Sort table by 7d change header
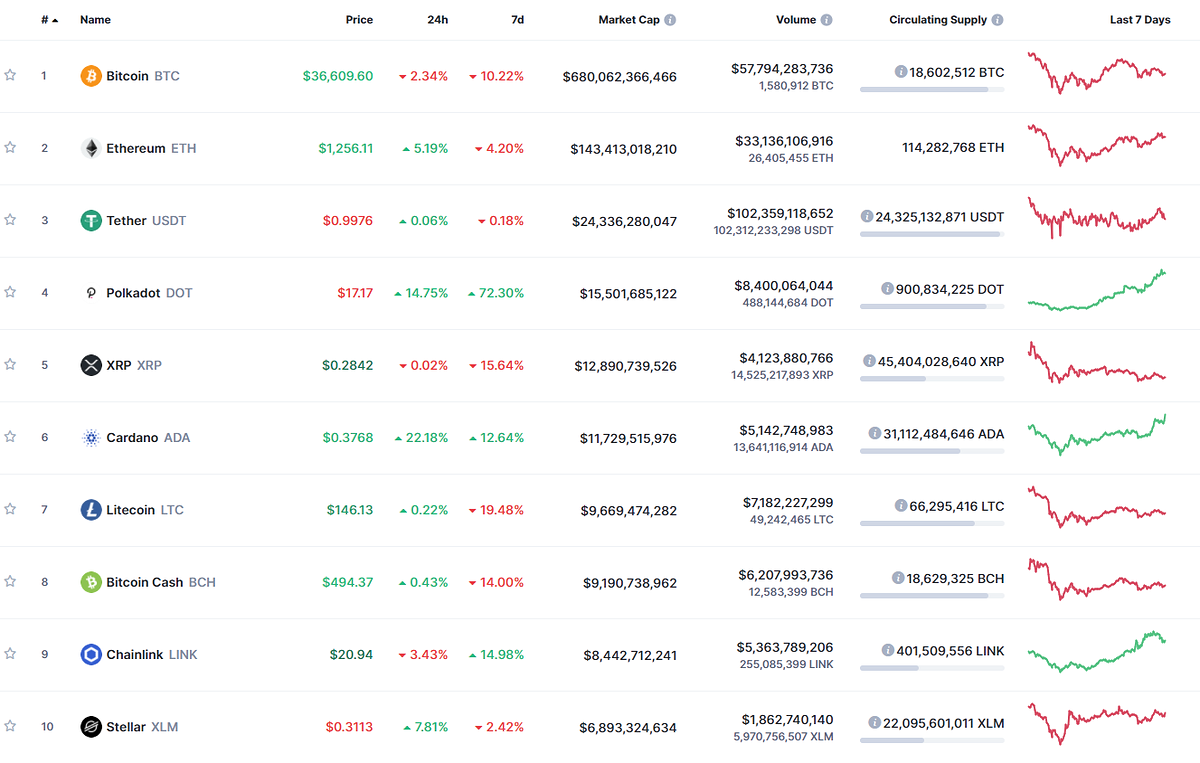Image resolution: width=1200 pixels, height=763 pixels. [x=517, y=20]
